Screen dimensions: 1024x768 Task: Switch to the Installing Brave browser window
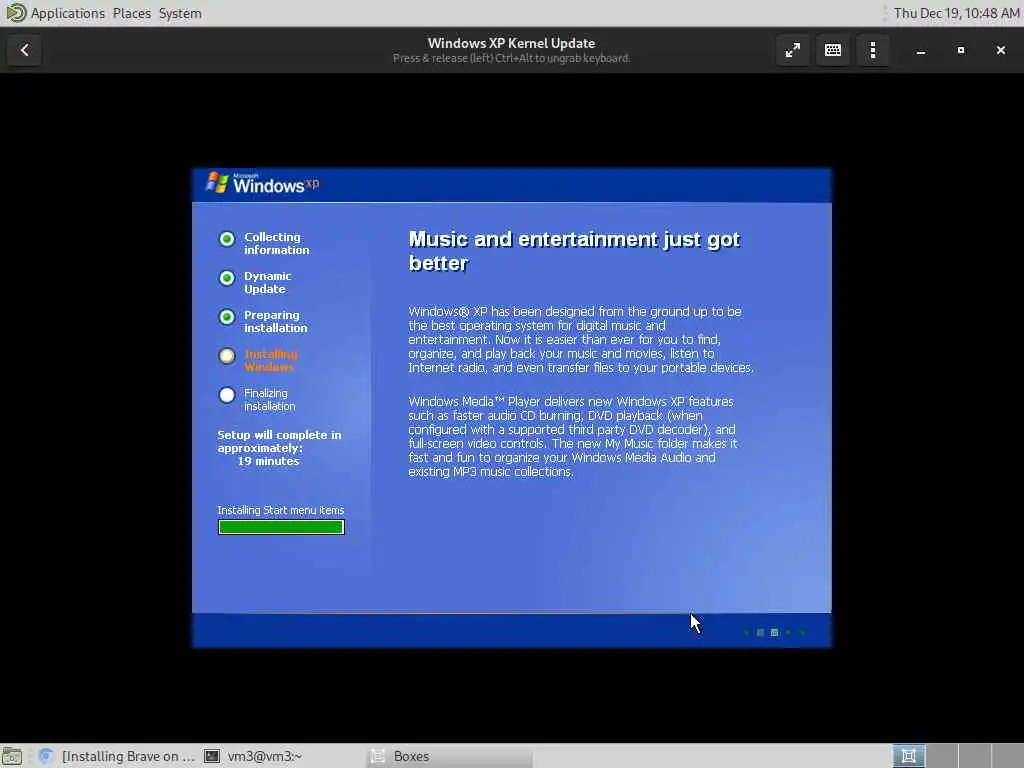[116, 756]
